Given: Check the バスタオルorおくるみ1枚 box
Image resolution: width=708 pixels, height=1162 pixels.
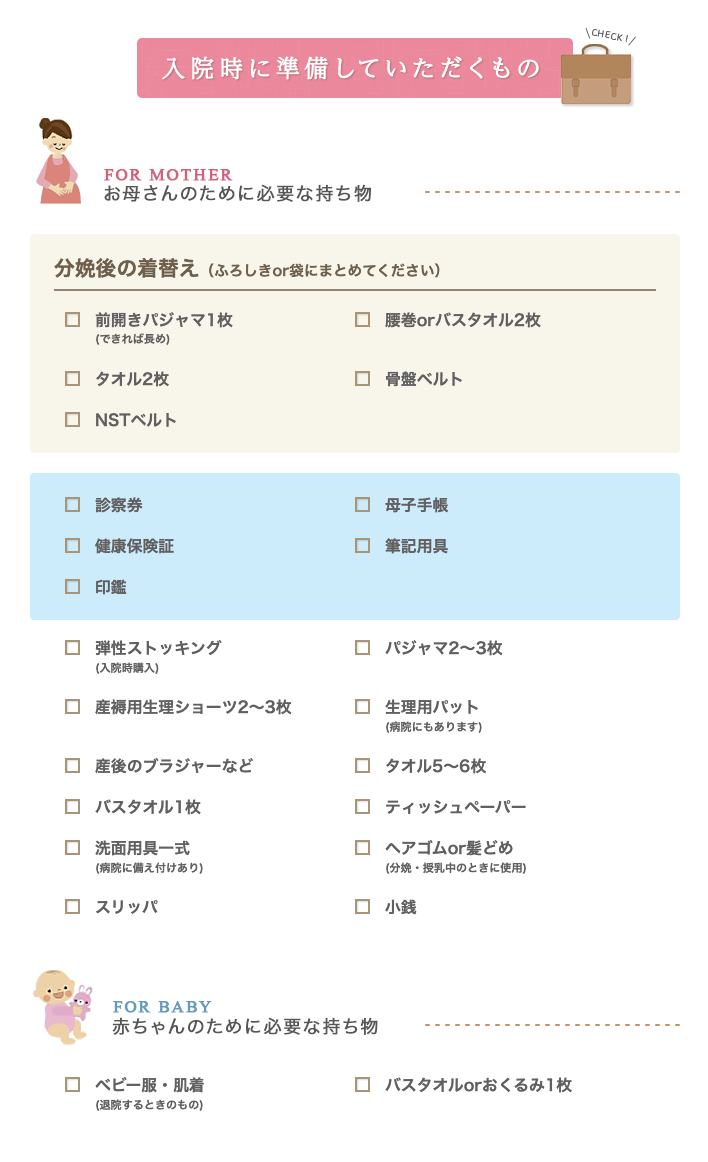Looking at the screenshot, I should click(363, 1085).
